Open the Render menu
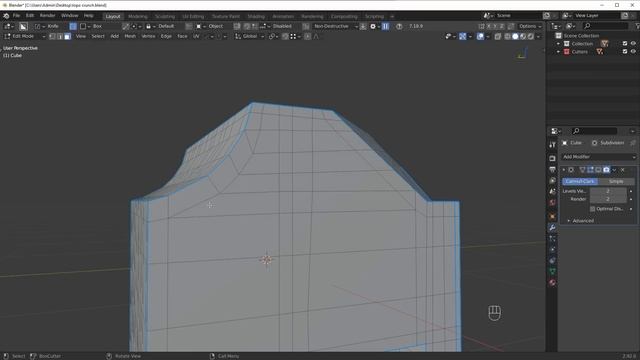The width and height of the screenshot is (640, 360). click(x=47, y=16)
